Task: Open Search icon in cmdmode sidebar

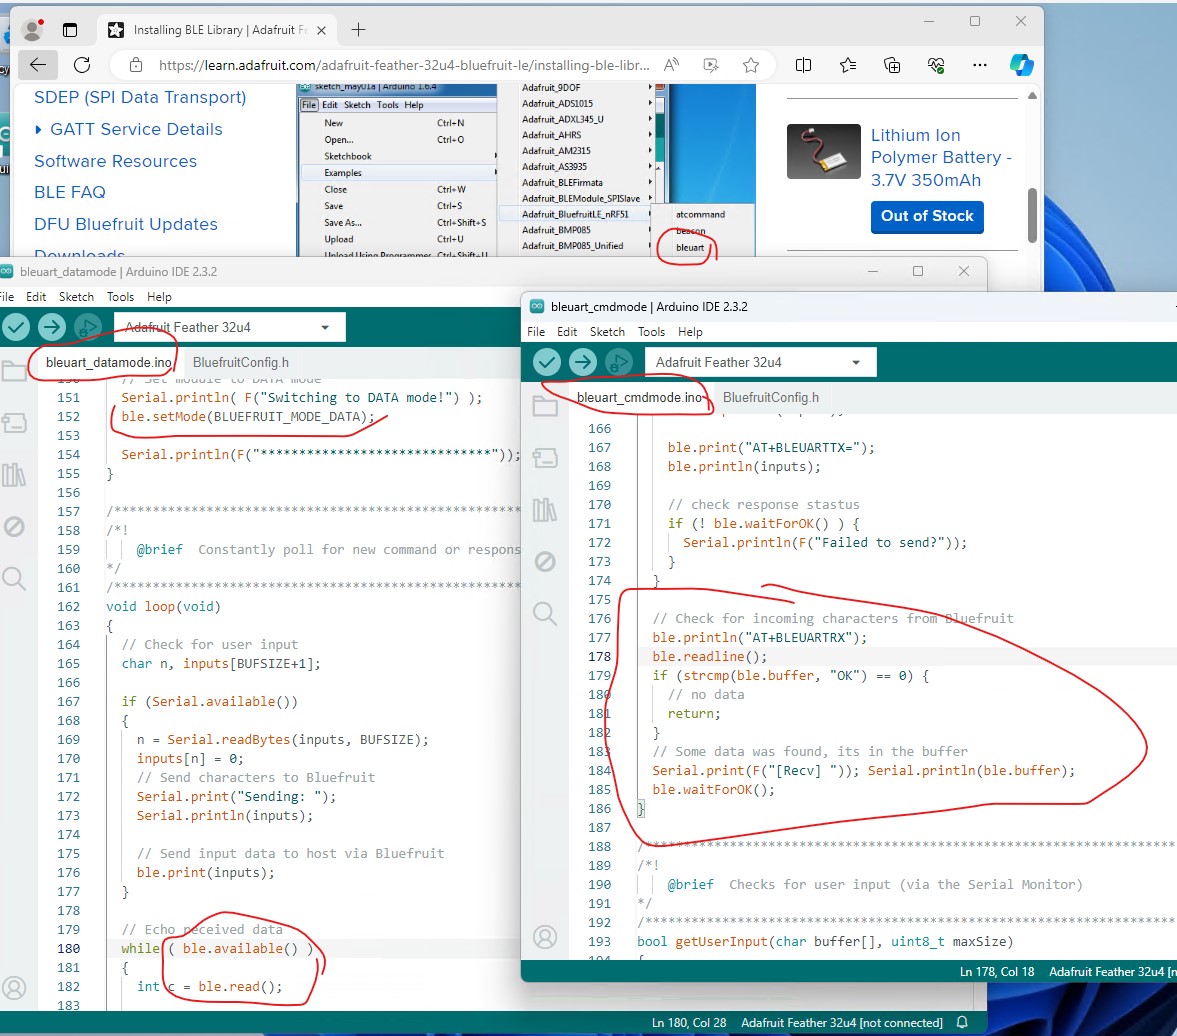Action: coord(545,614)
